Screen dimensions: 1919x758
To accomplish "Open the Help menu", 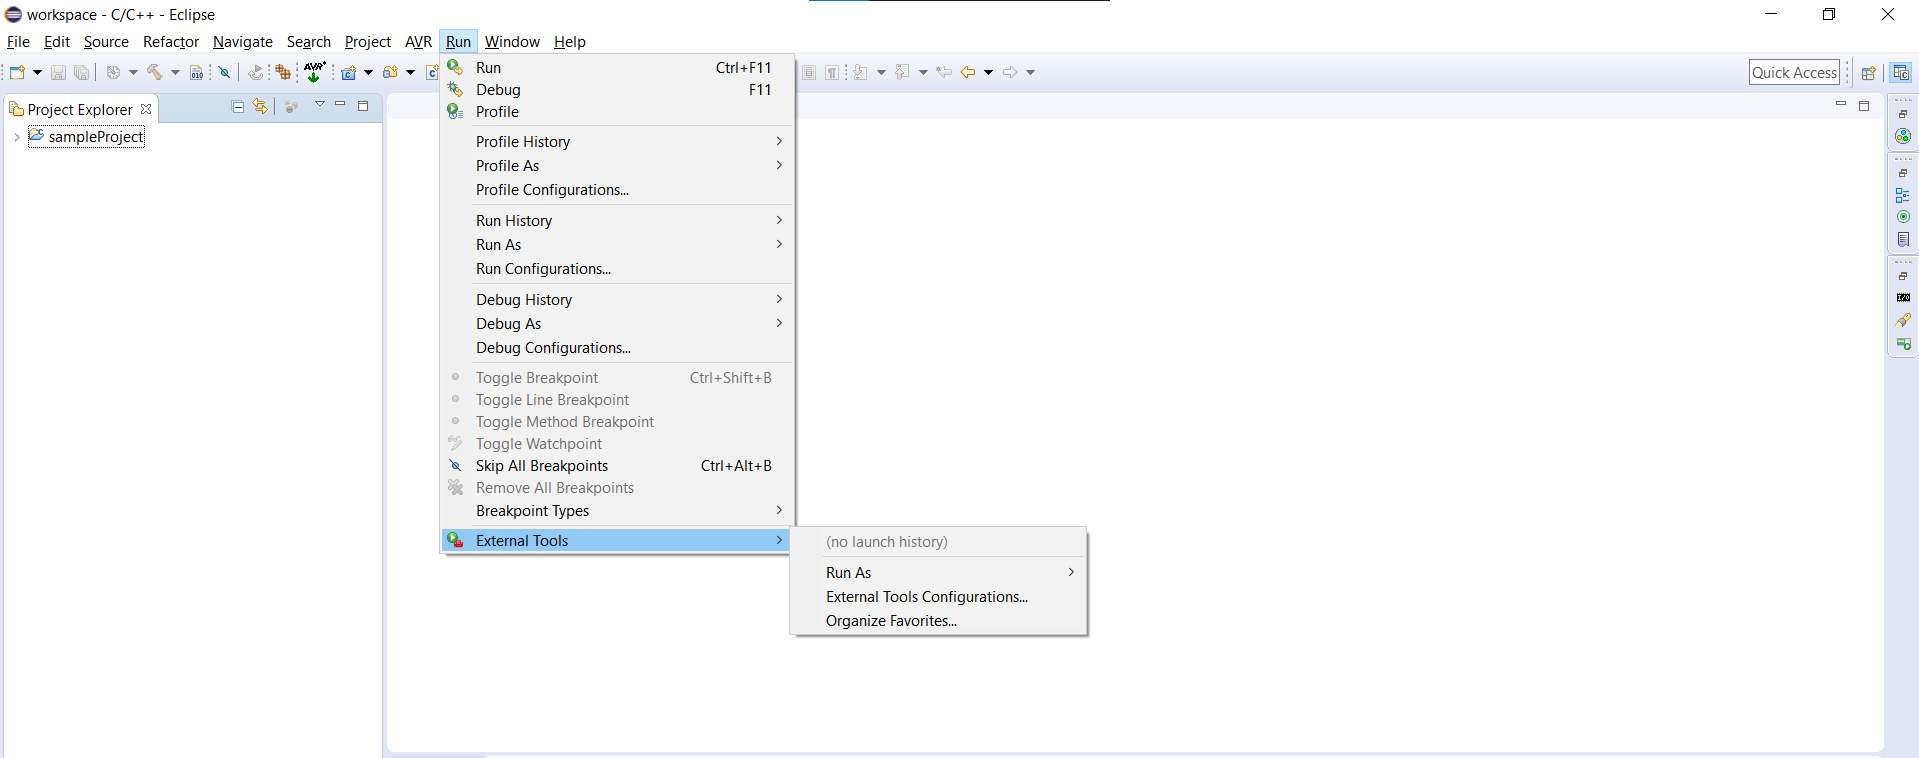I will [570, 42].
